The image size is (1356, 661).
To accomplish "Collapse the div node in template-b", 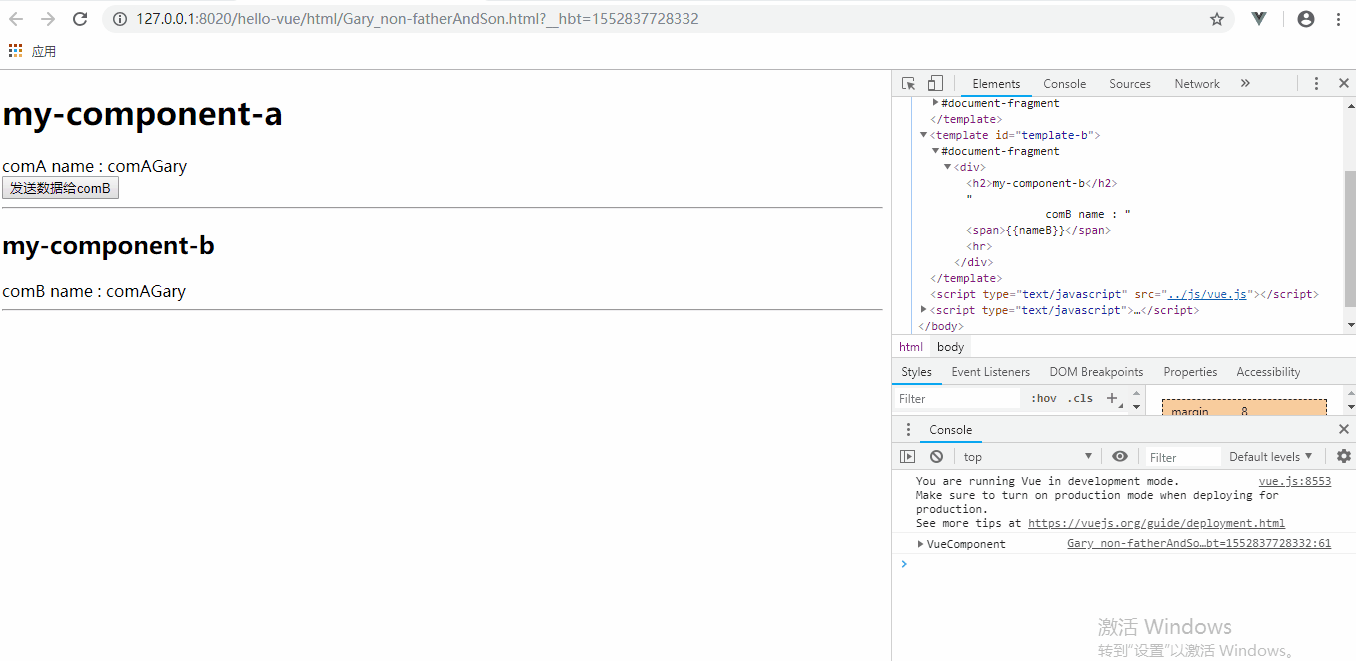I will click(947, 167).
